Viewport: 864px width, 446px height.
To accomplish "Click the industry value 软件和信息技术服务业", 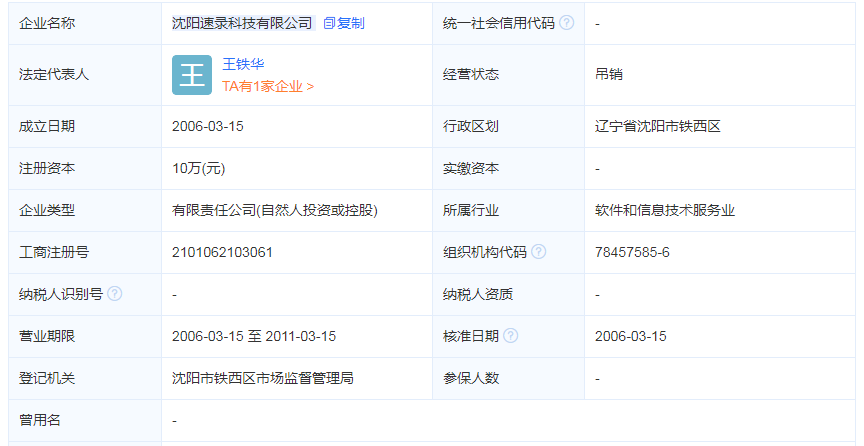I will pos(665,210).
